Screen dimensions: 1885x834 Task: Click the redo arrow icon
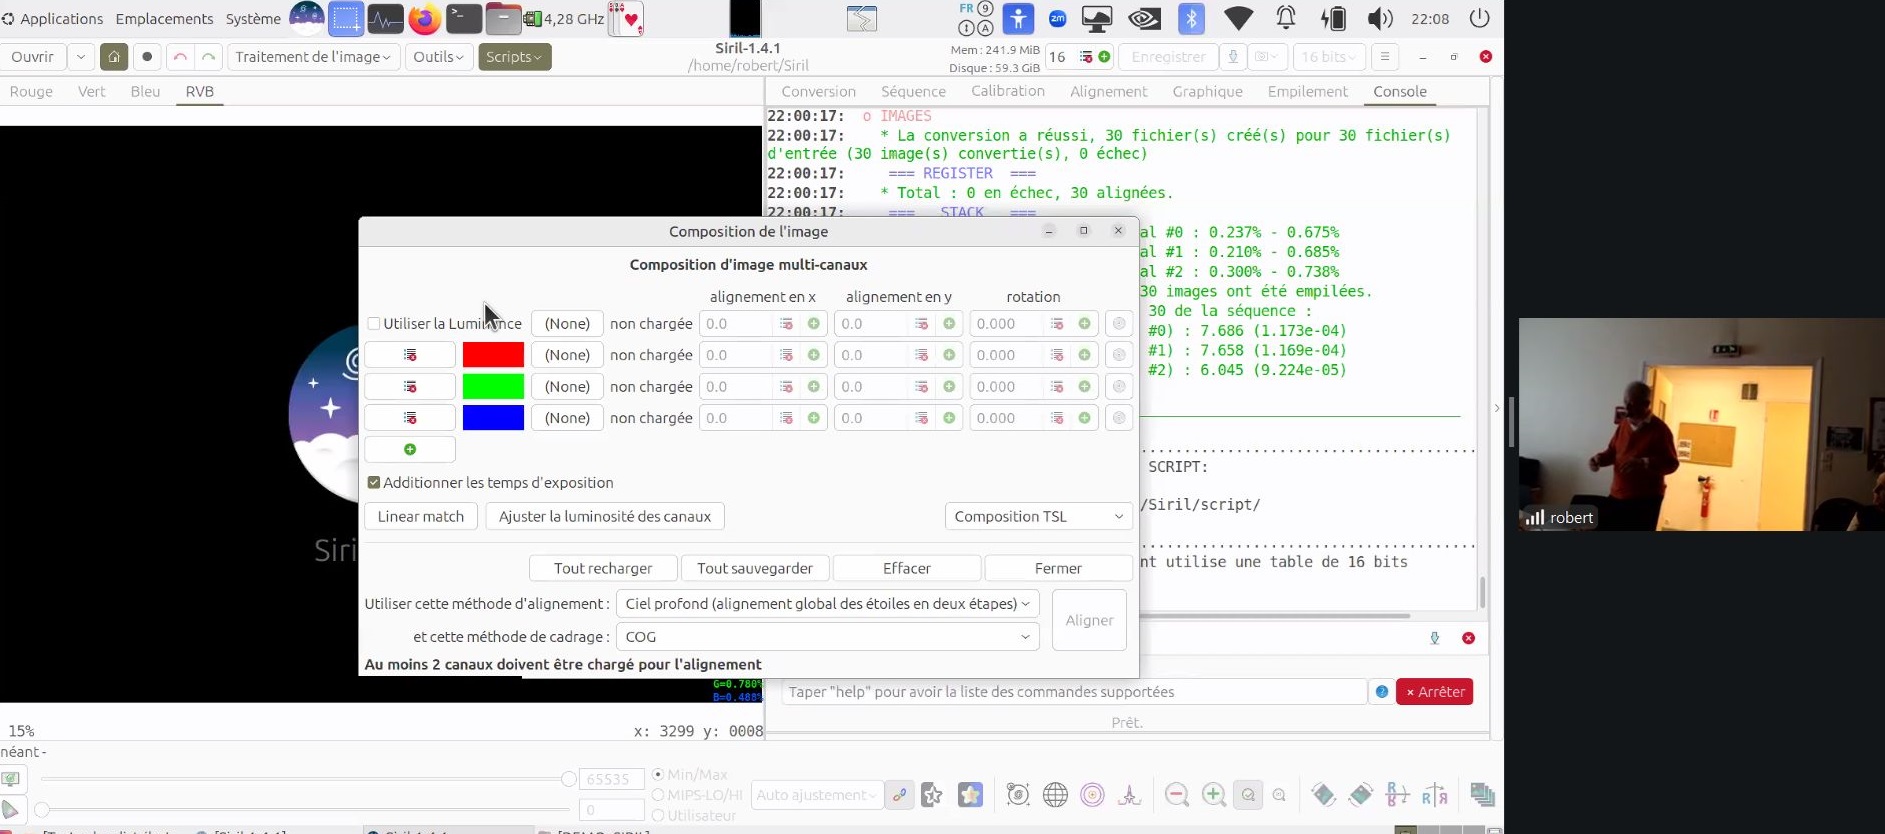coord(208,57)
